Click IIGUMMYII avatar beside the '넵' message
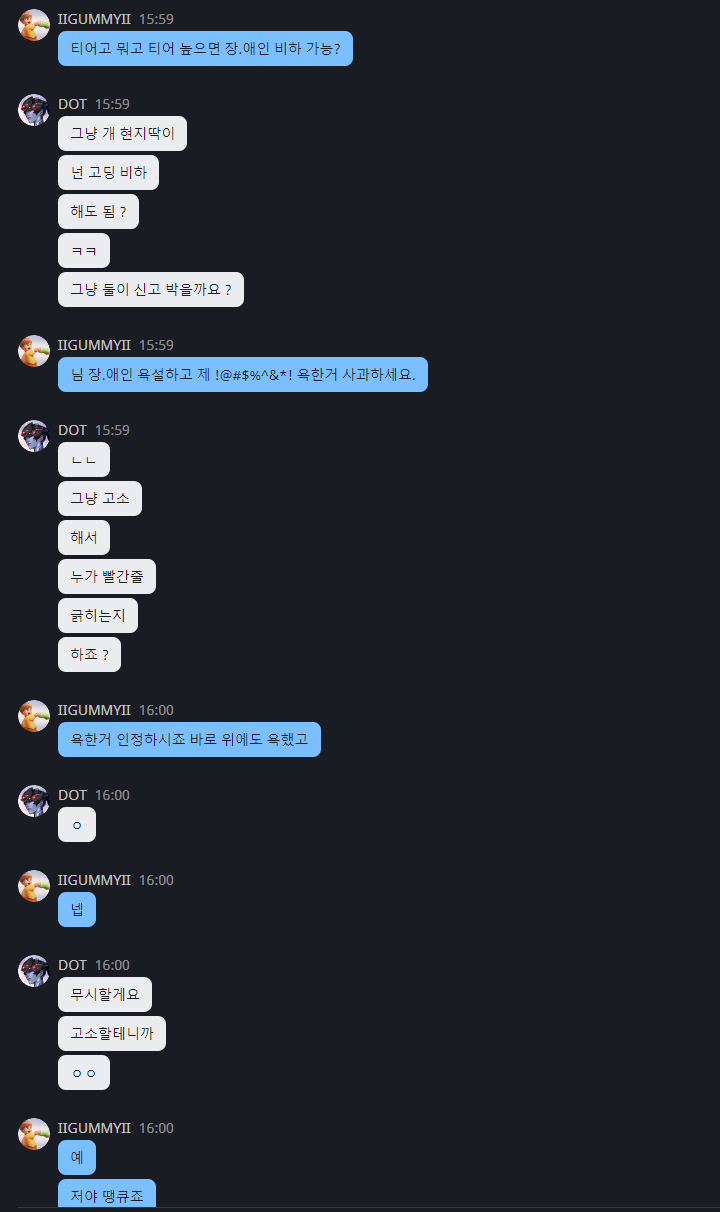 coord(34,886)
